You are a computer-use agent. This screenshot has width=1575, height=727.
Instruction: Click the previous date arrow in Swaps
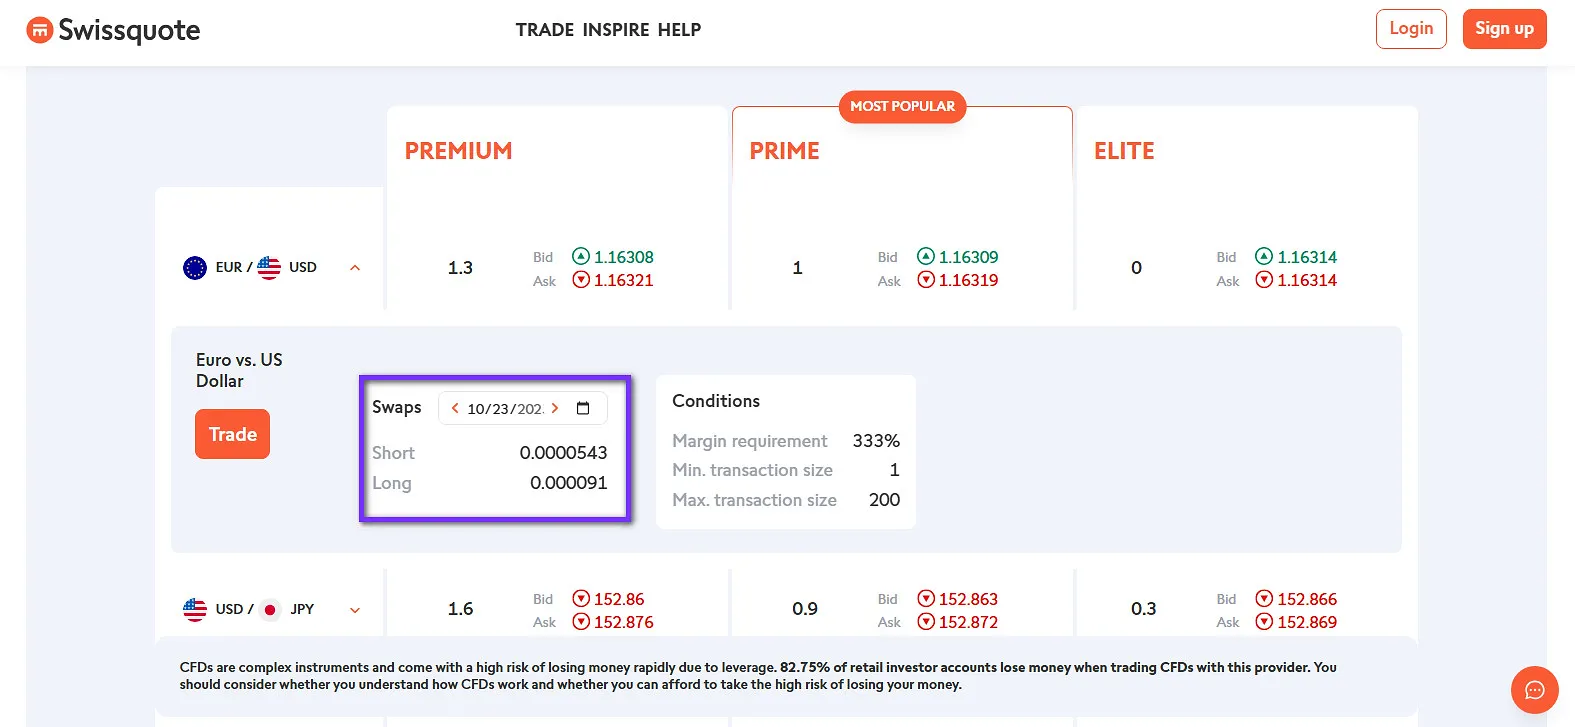[x=456, y=407]
